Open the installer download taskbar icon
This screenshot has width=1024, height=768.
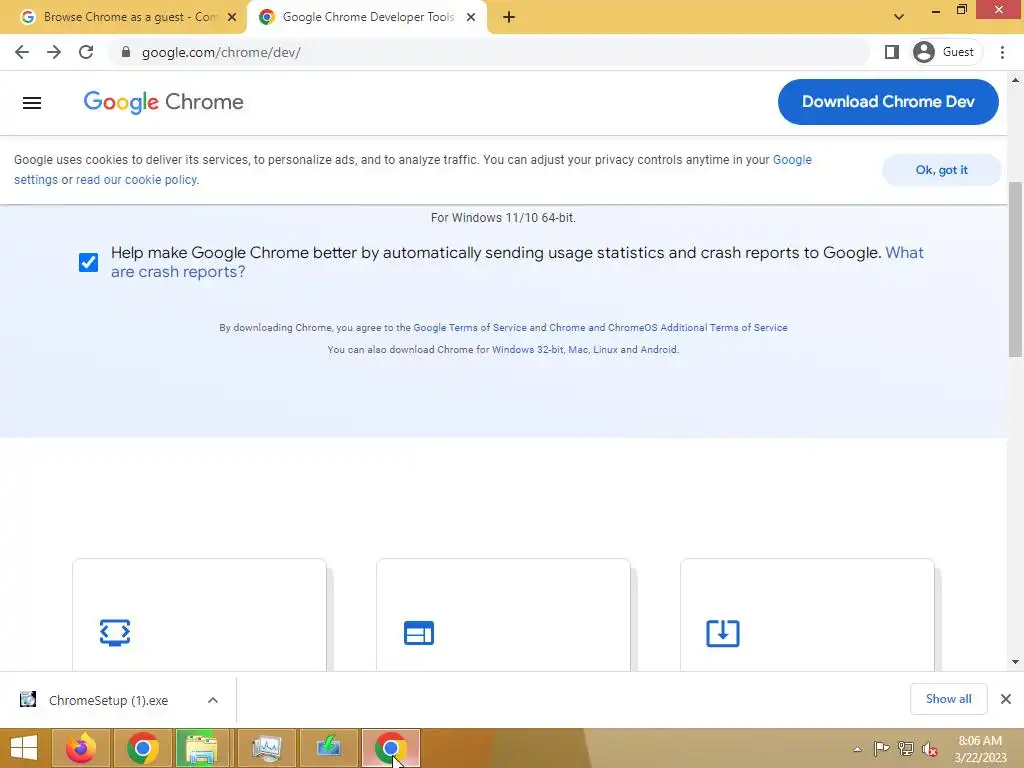pos(328,748)
